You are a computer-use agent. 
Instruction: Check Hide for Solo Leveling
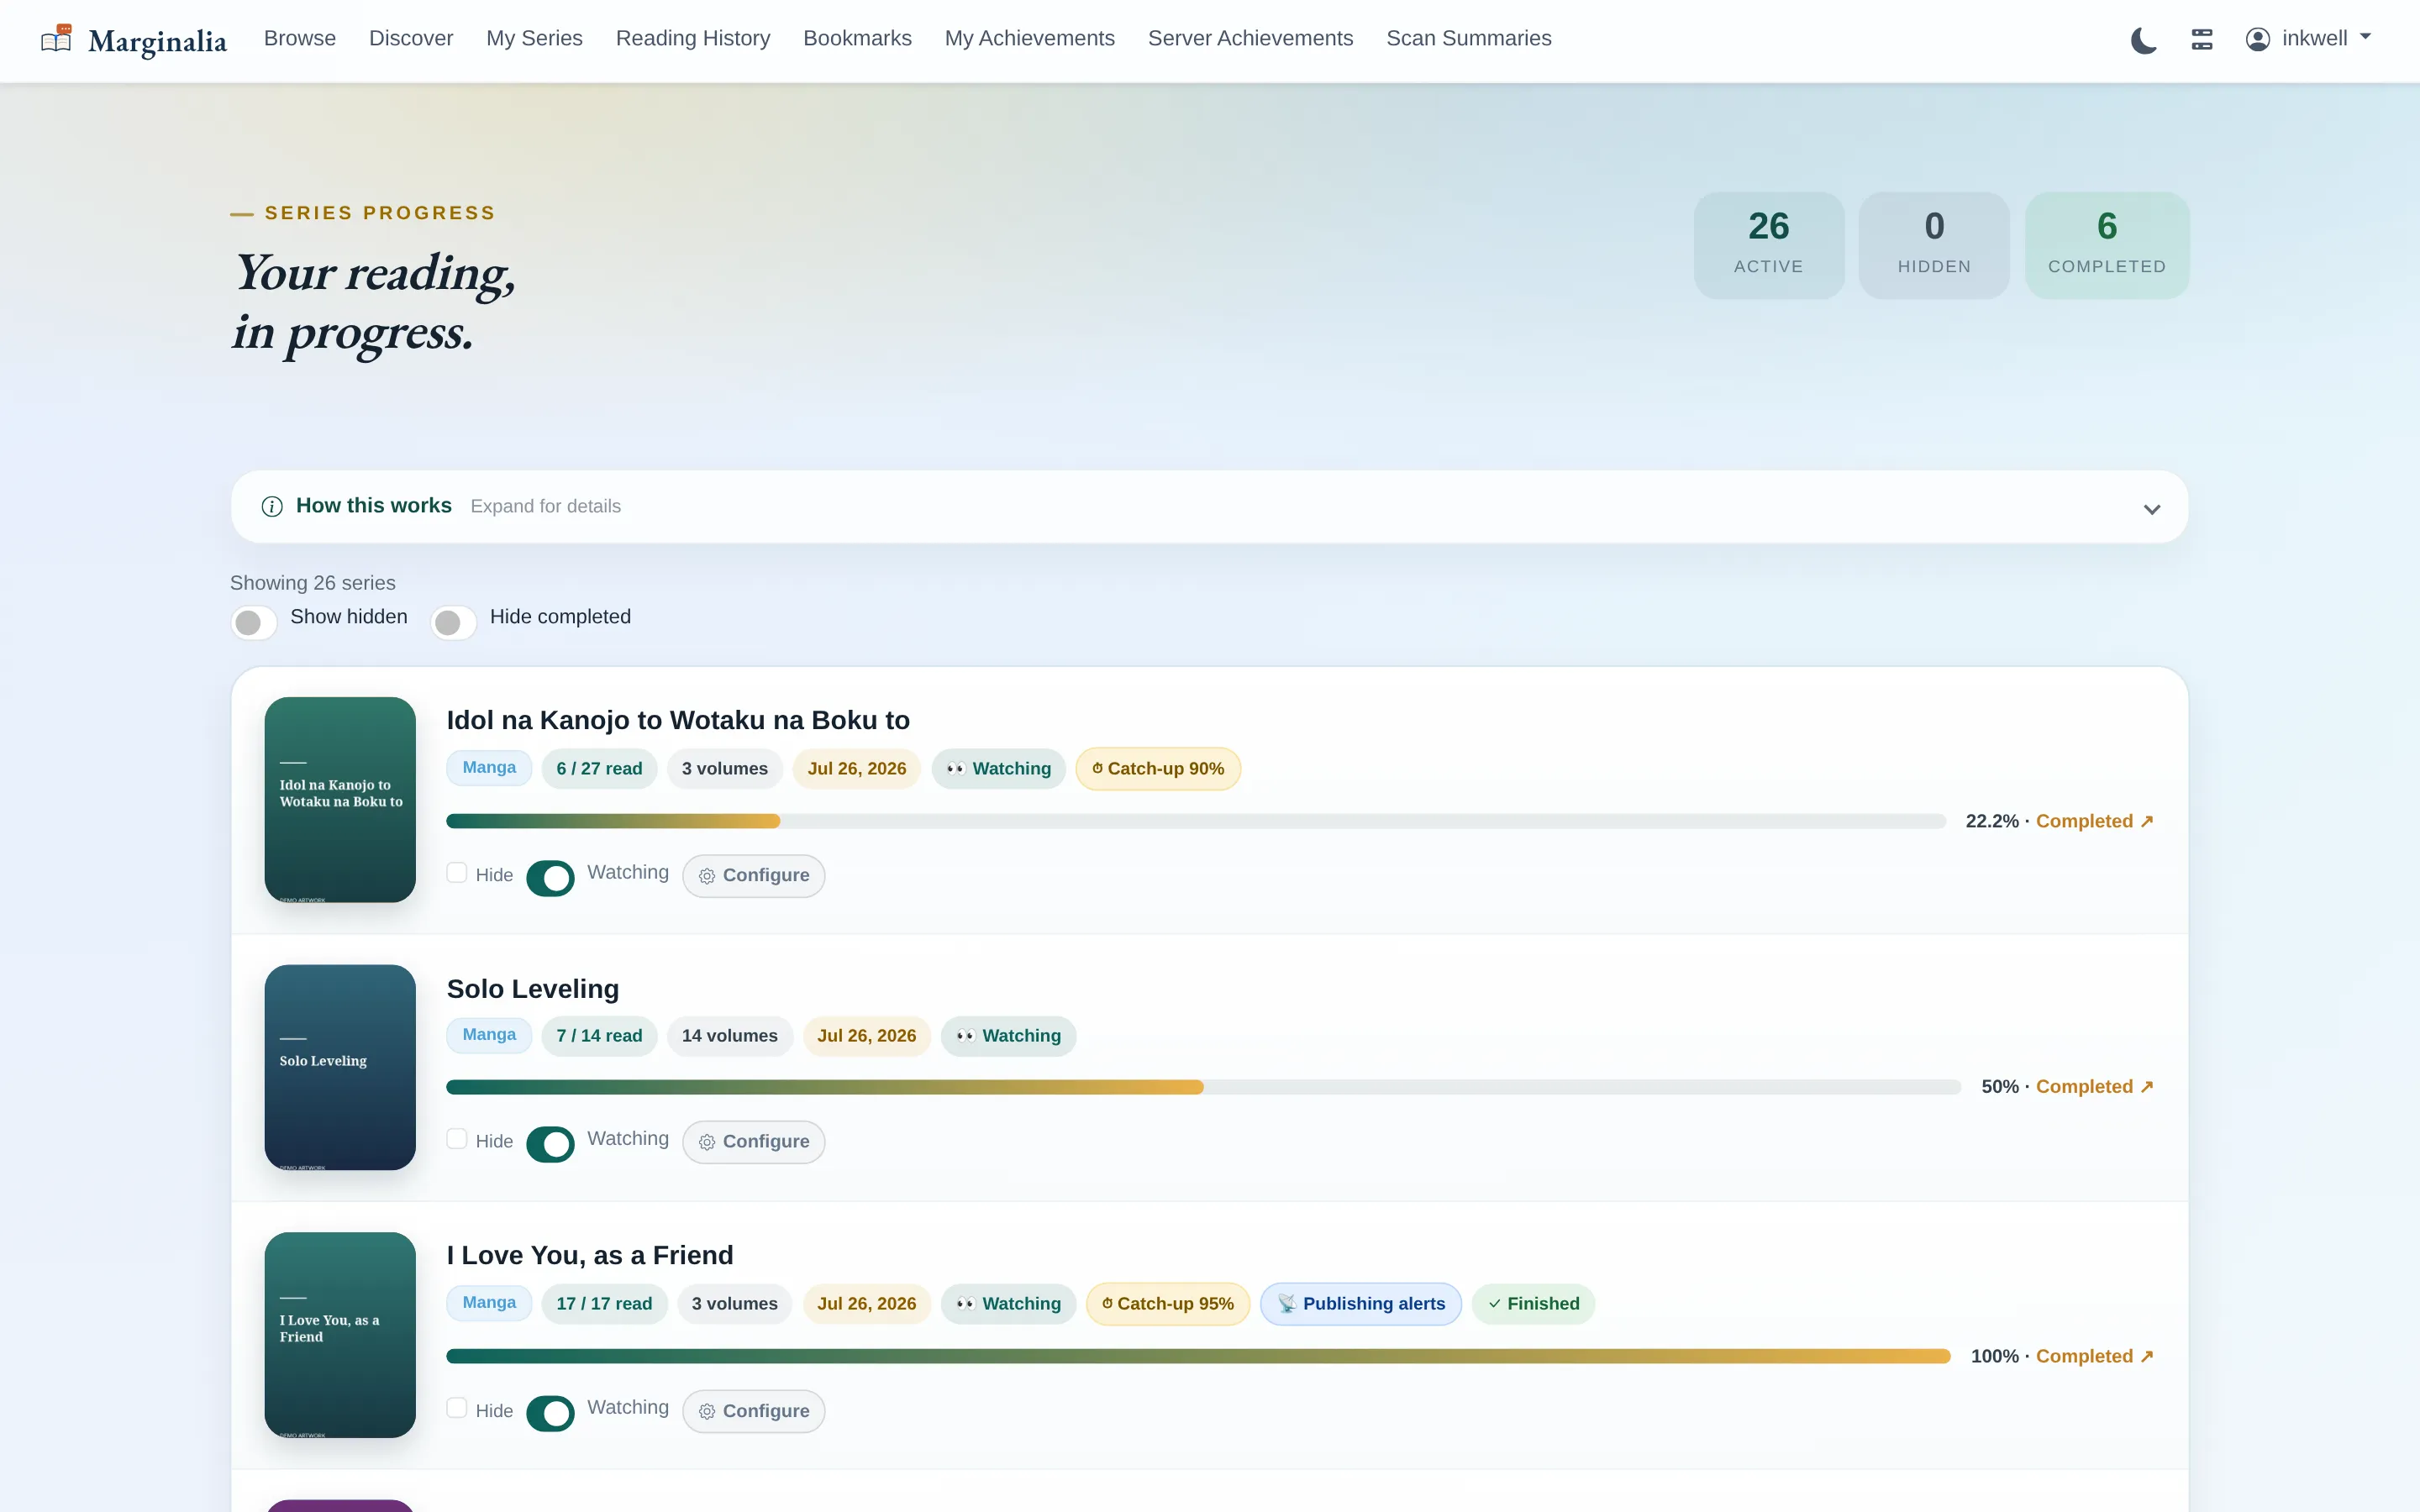click(x=457, y=1139)
